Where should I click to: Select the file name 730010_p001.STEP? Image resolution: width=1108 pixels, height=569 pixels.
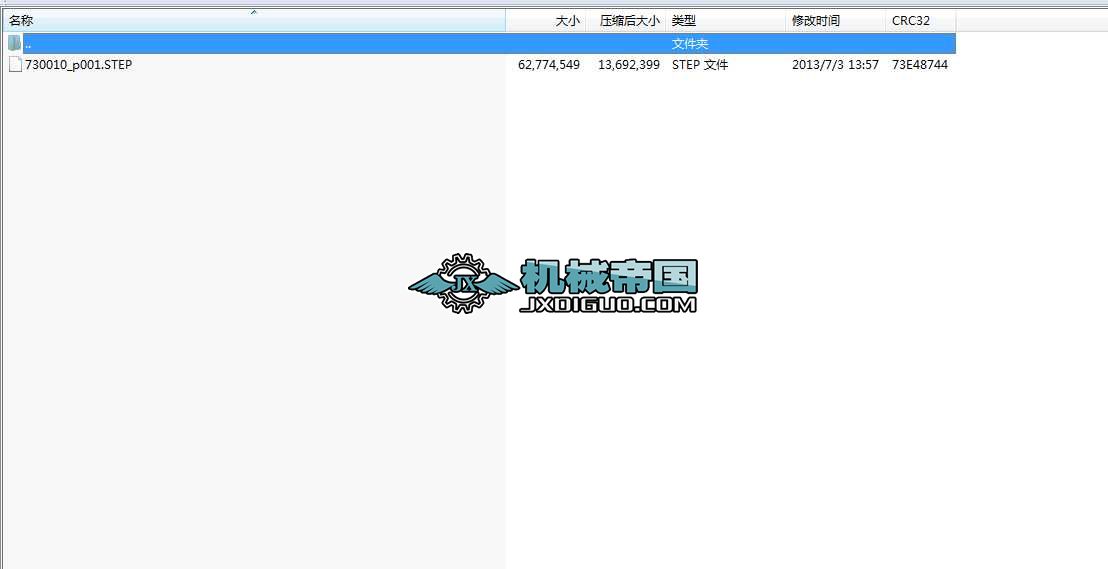(x=78, y=65)
